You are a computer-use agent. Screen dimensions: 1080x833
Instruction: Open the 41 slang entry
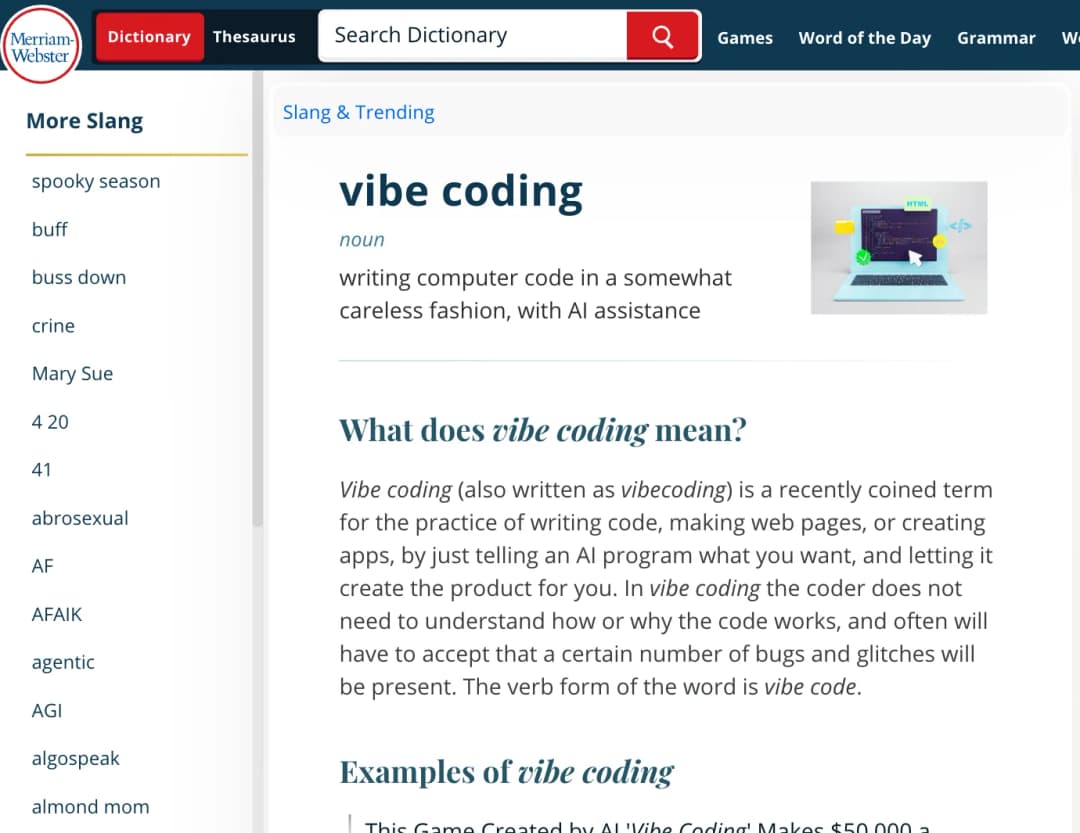tap(41, 470)
